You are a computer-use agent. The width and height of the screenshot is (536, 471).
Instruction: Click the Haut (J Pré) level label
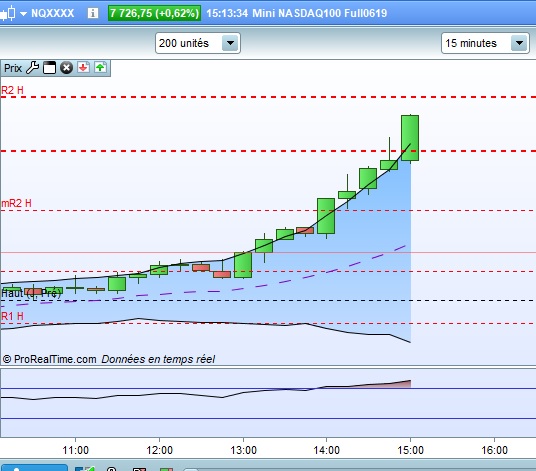coord(31,293)
